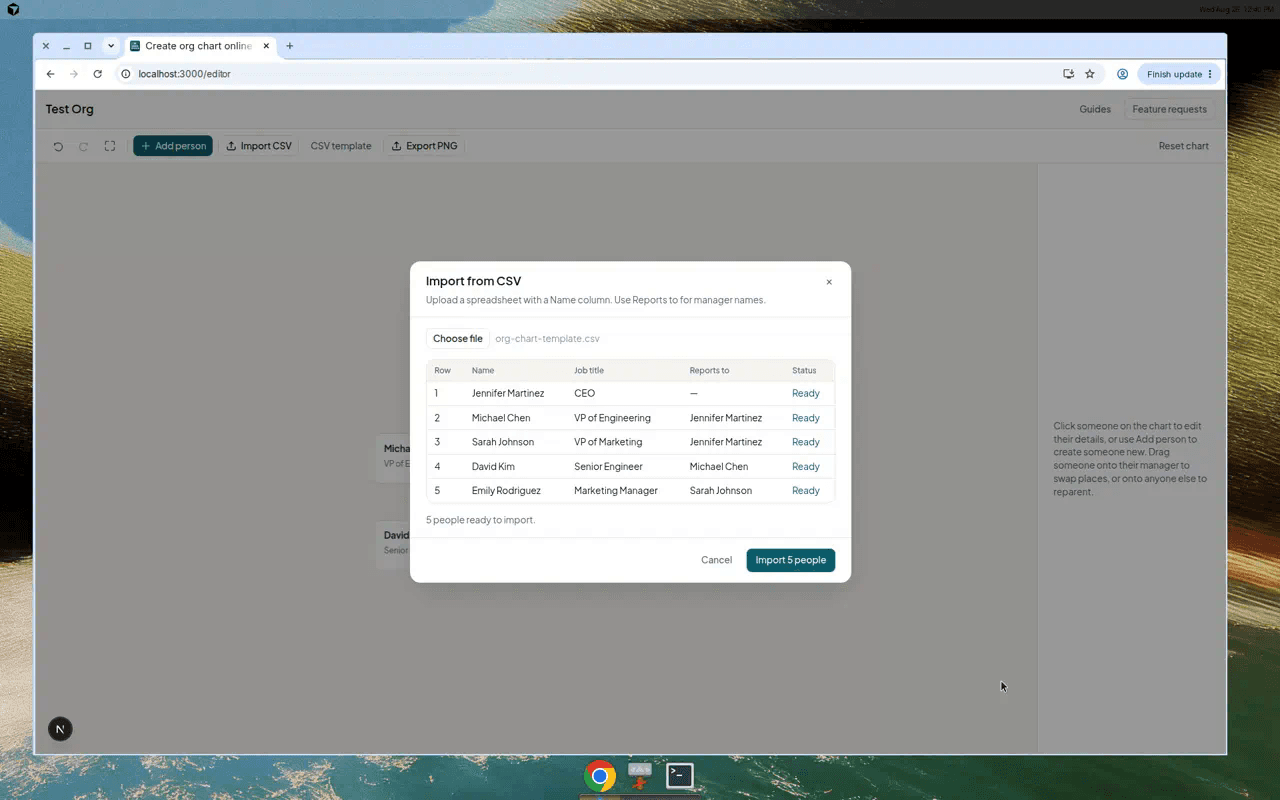Reload the page with refresh icon

(x=97, y=74)
